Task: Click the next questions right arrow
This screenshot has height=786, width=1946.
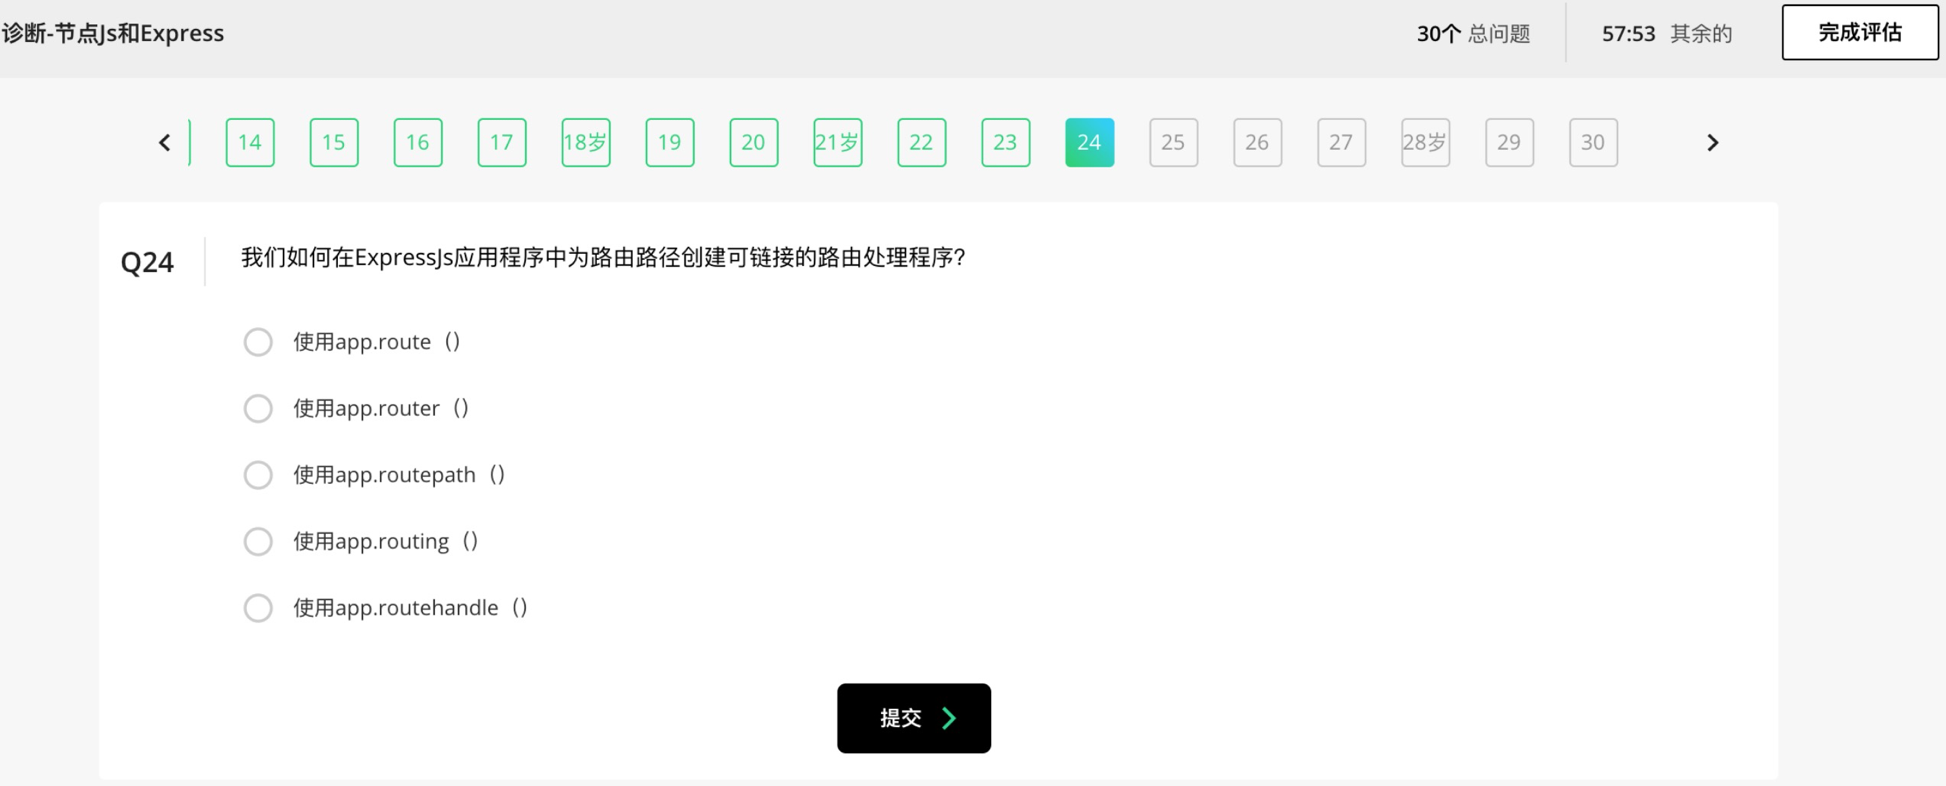Action: pos(1712,143)
